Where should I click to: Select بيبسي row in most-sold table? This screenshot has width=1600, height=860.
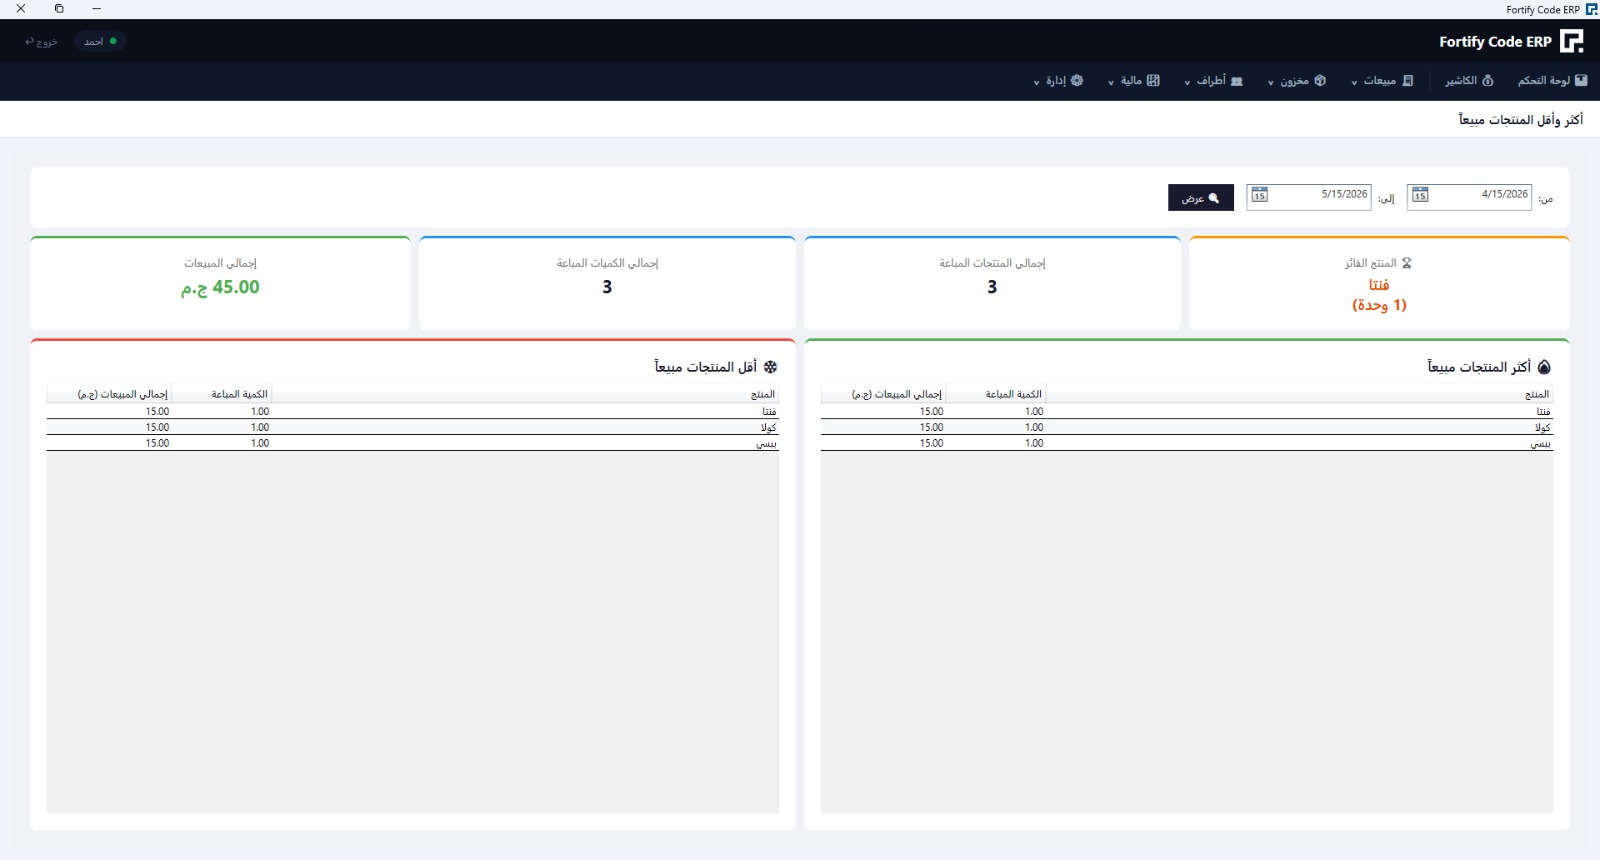click(x=1187, y=443)
